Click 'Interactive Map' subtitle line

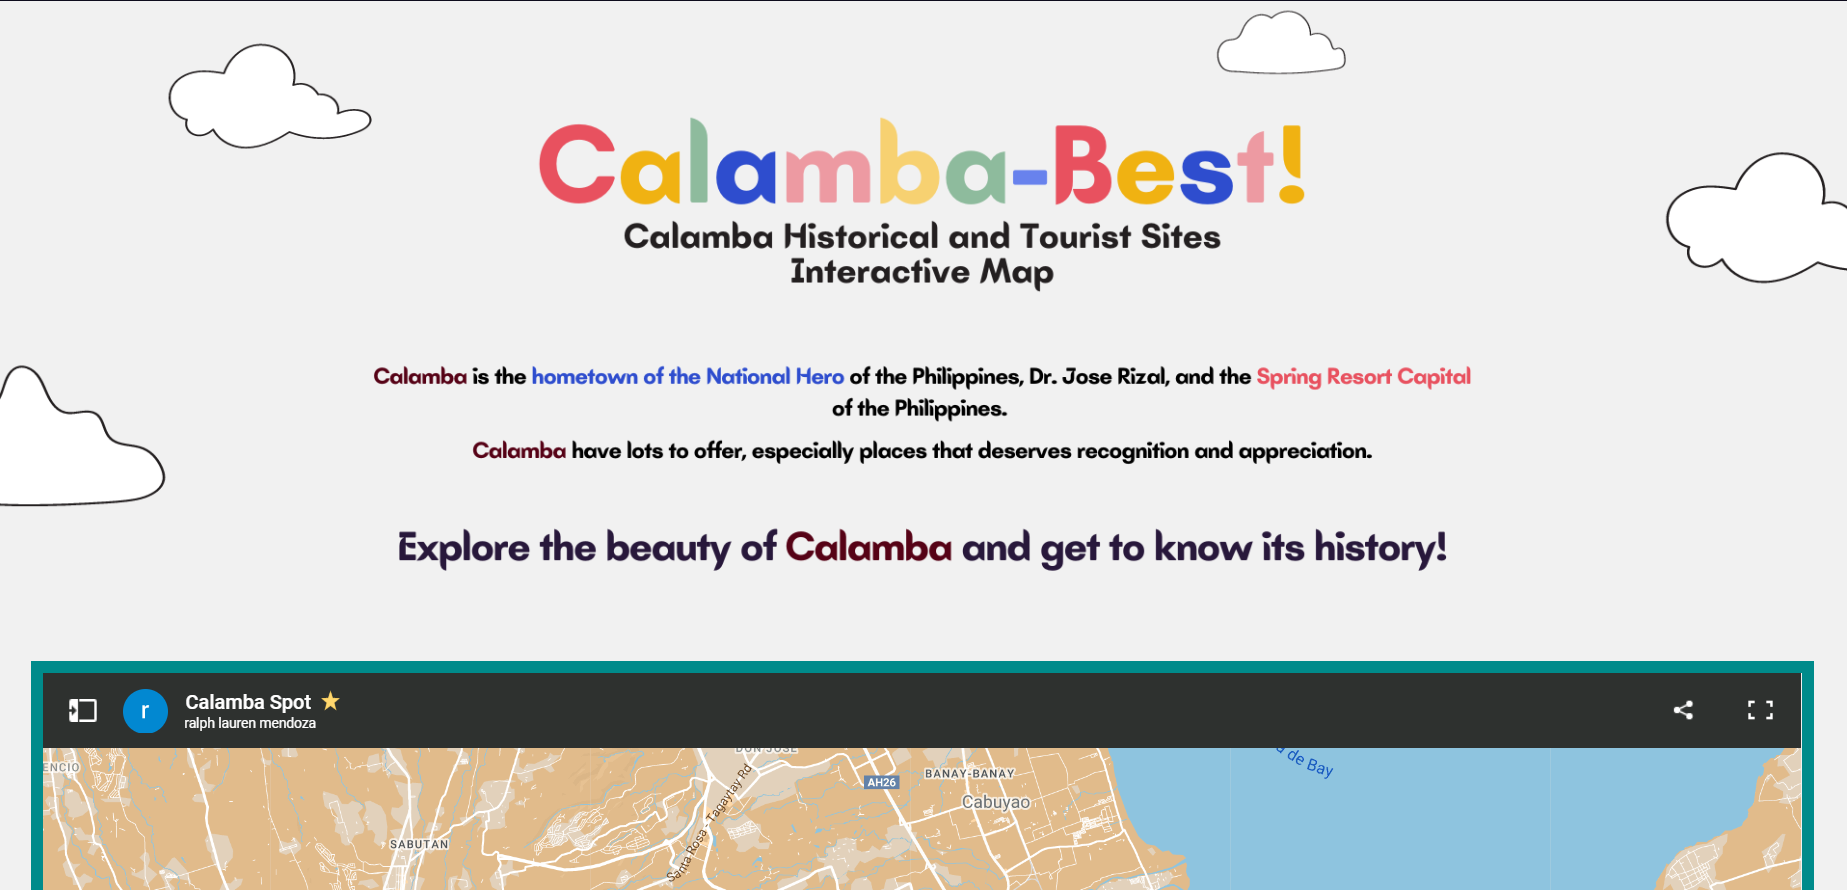point(922,272)
